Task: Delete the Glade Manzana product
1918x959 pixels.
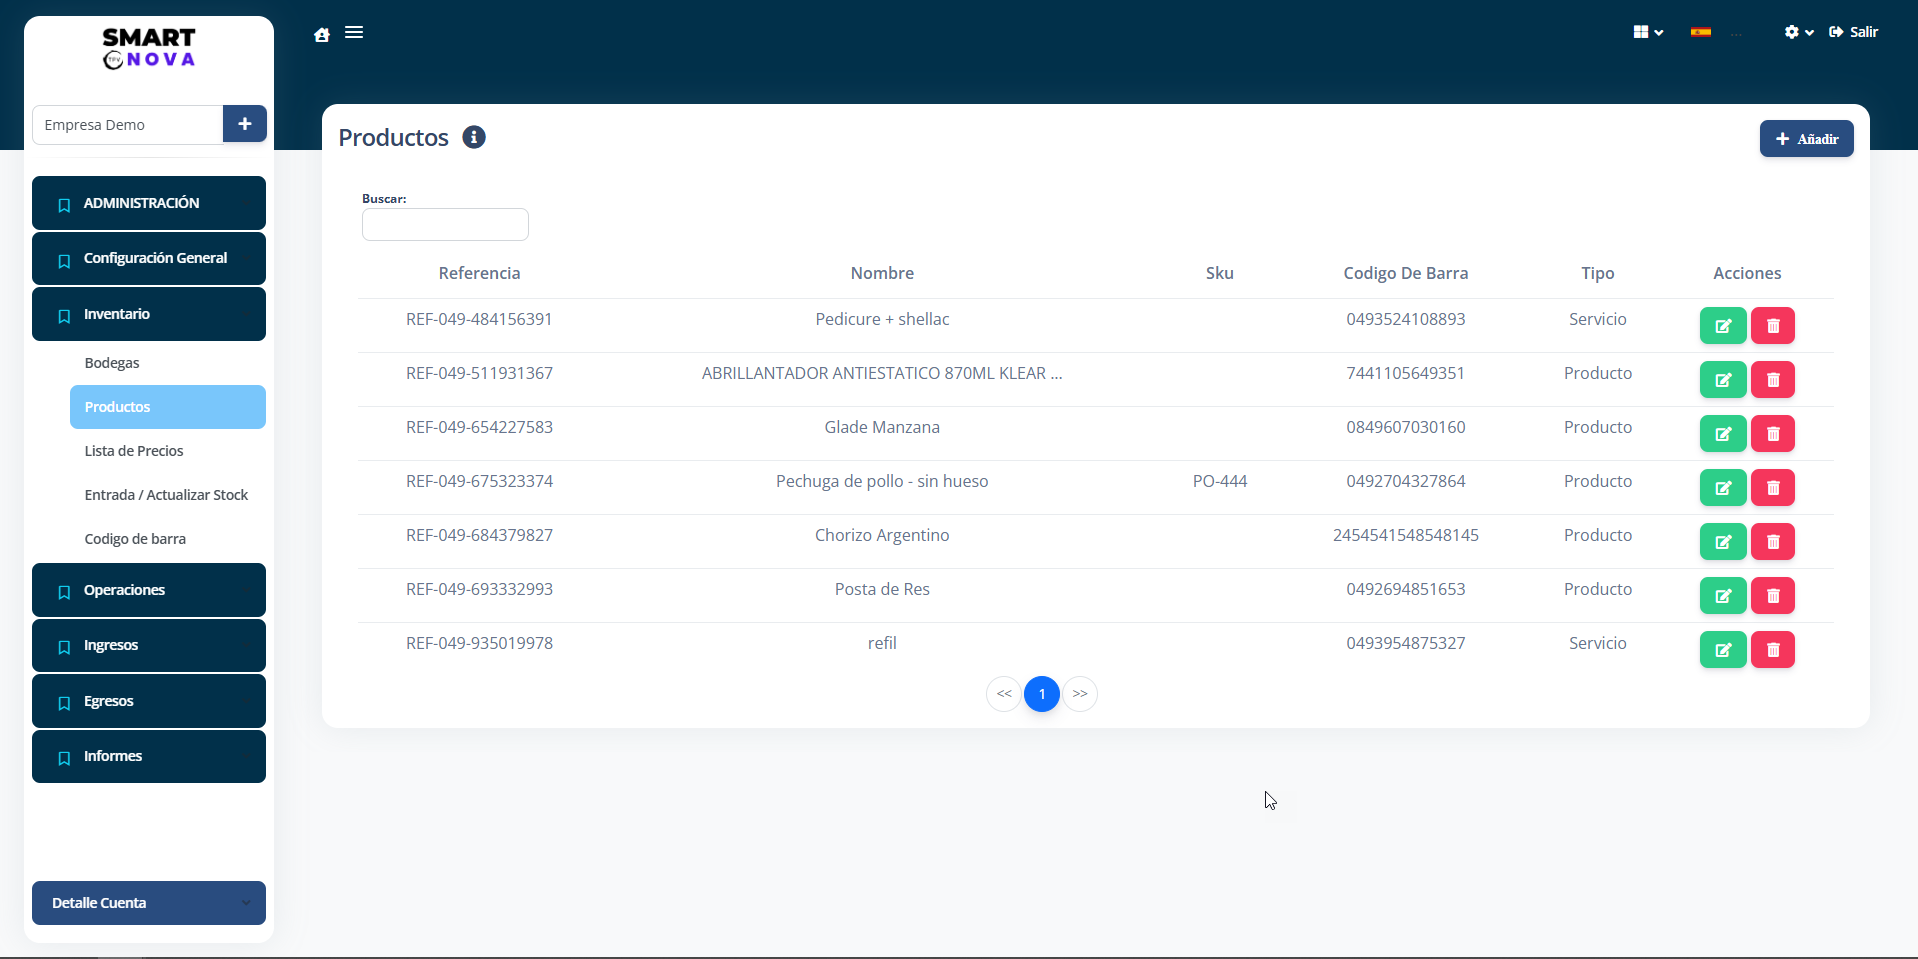Action: [x=1772, y=434]
